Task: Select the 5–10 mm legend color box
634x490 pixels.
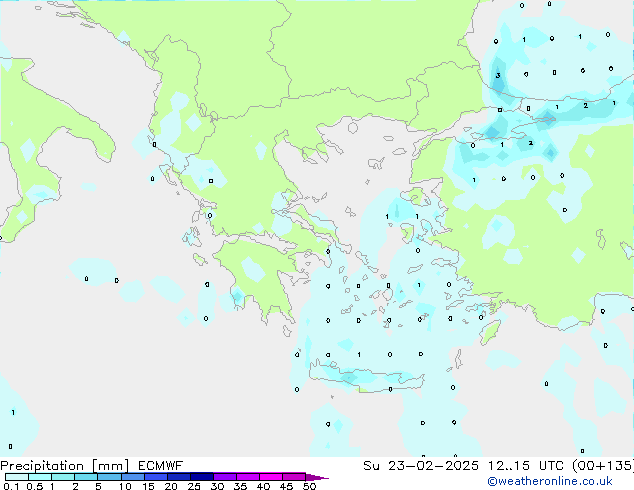Action: (x=109, y=477)
